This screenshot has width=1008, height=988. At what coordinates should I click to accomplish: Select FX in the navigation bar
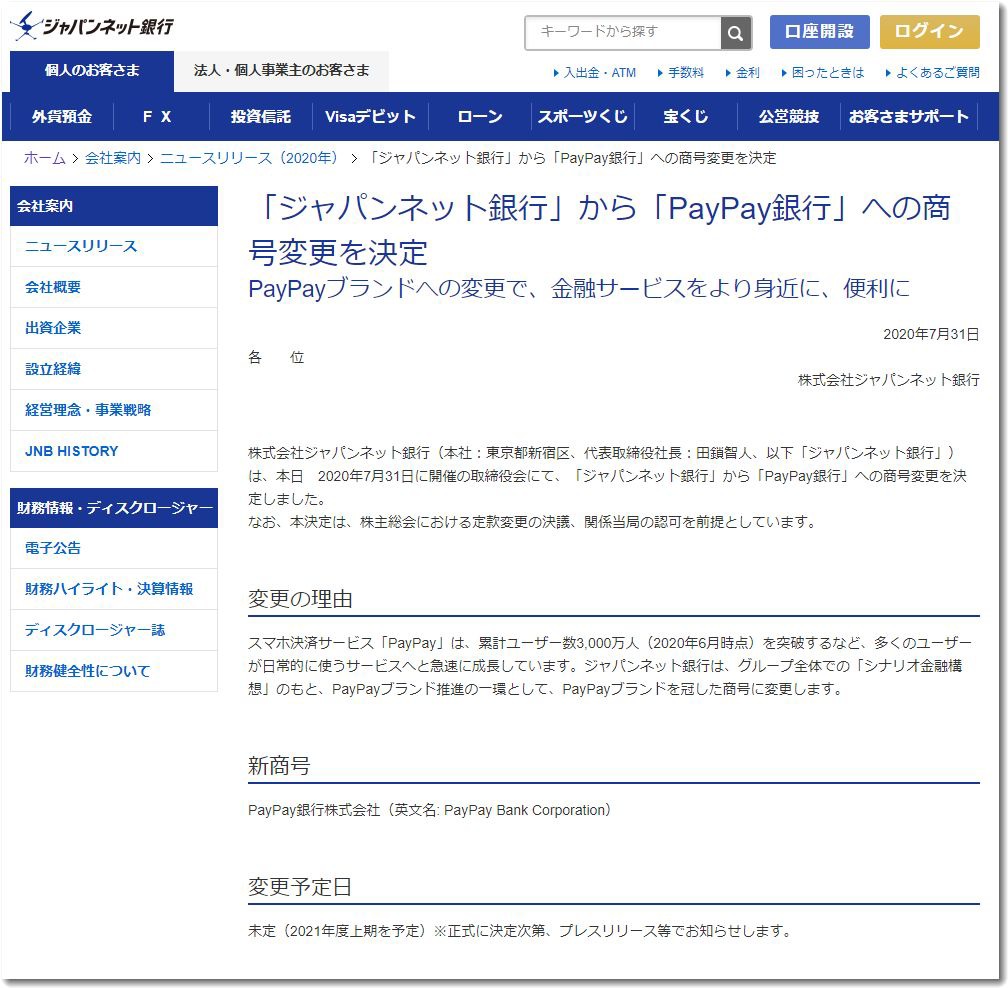pos(158,116)
